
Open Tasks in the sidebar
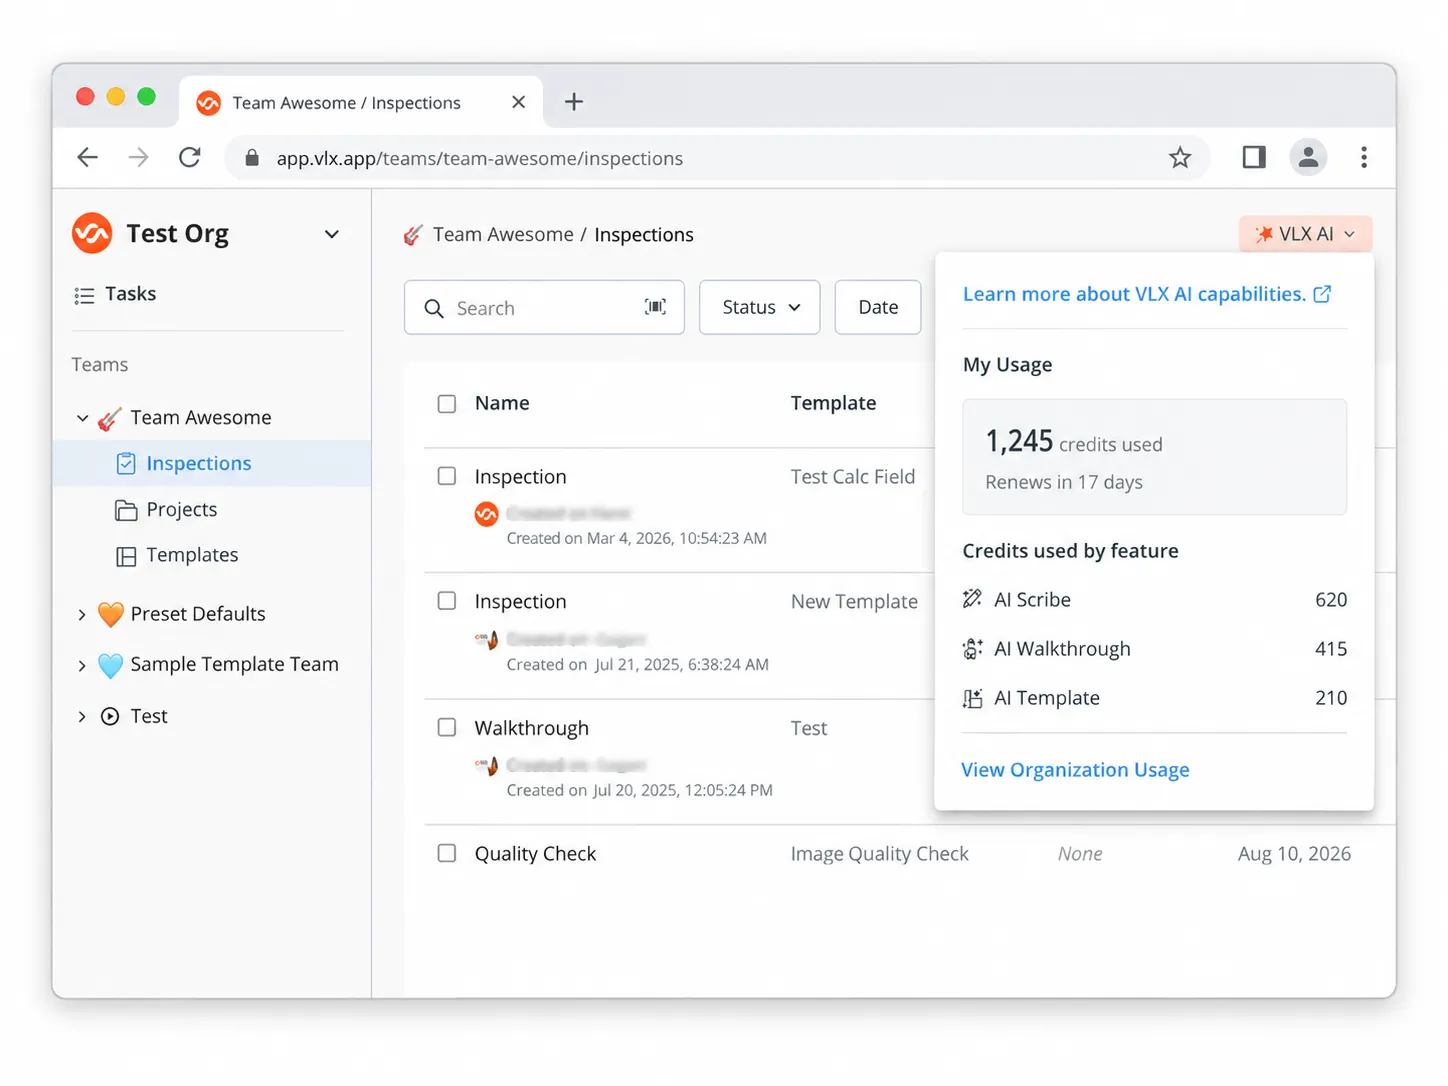115,294
